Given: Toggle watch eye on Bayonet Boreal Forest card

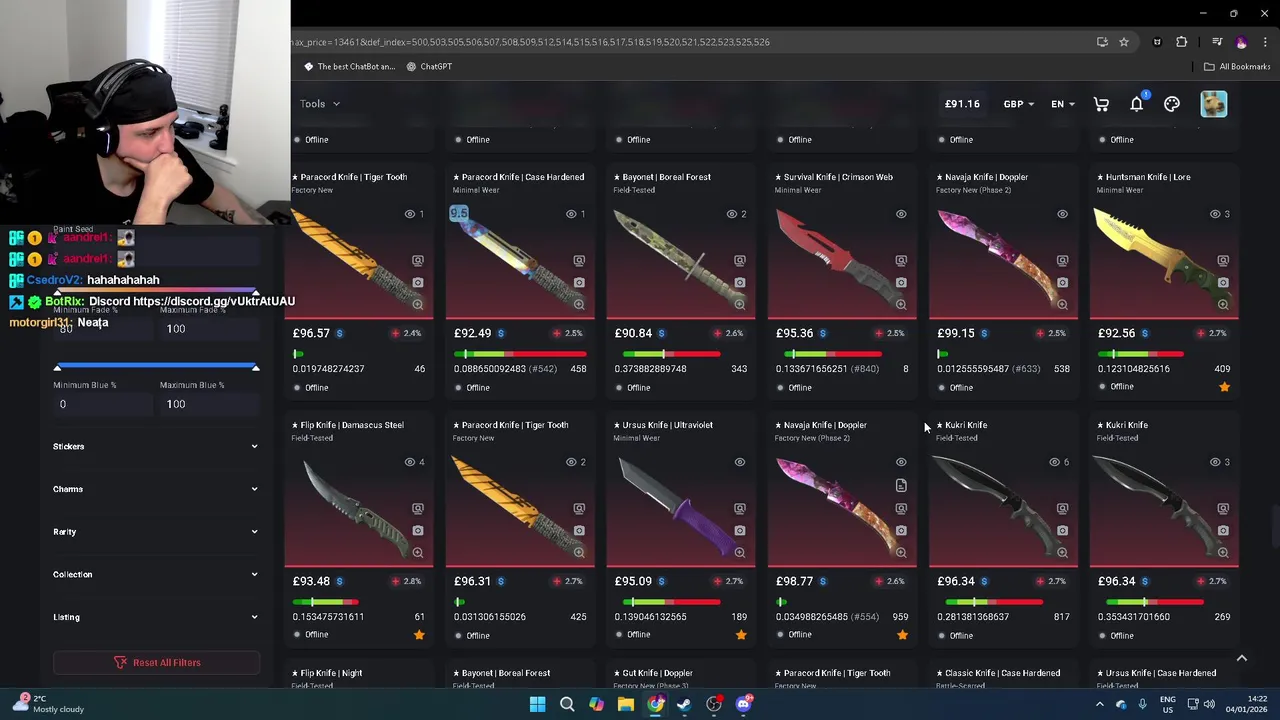Looking at the screenshot, I should click(732, 214).
